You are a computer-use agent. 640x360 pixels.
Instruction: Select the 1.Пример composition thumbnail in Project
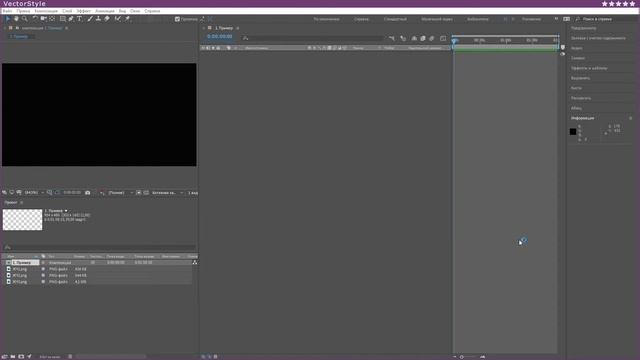[22, 220]
